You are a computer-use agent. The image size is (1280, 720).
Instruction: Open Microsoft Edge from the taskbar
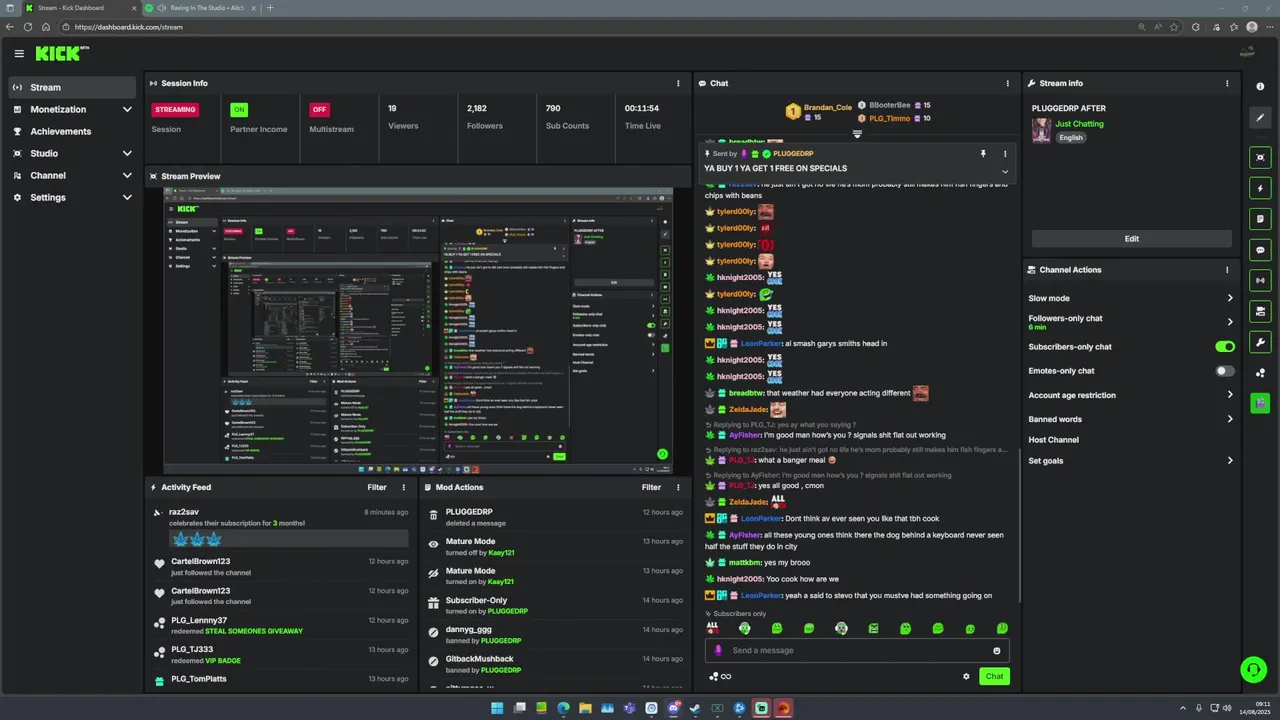(x=563, y=708)
